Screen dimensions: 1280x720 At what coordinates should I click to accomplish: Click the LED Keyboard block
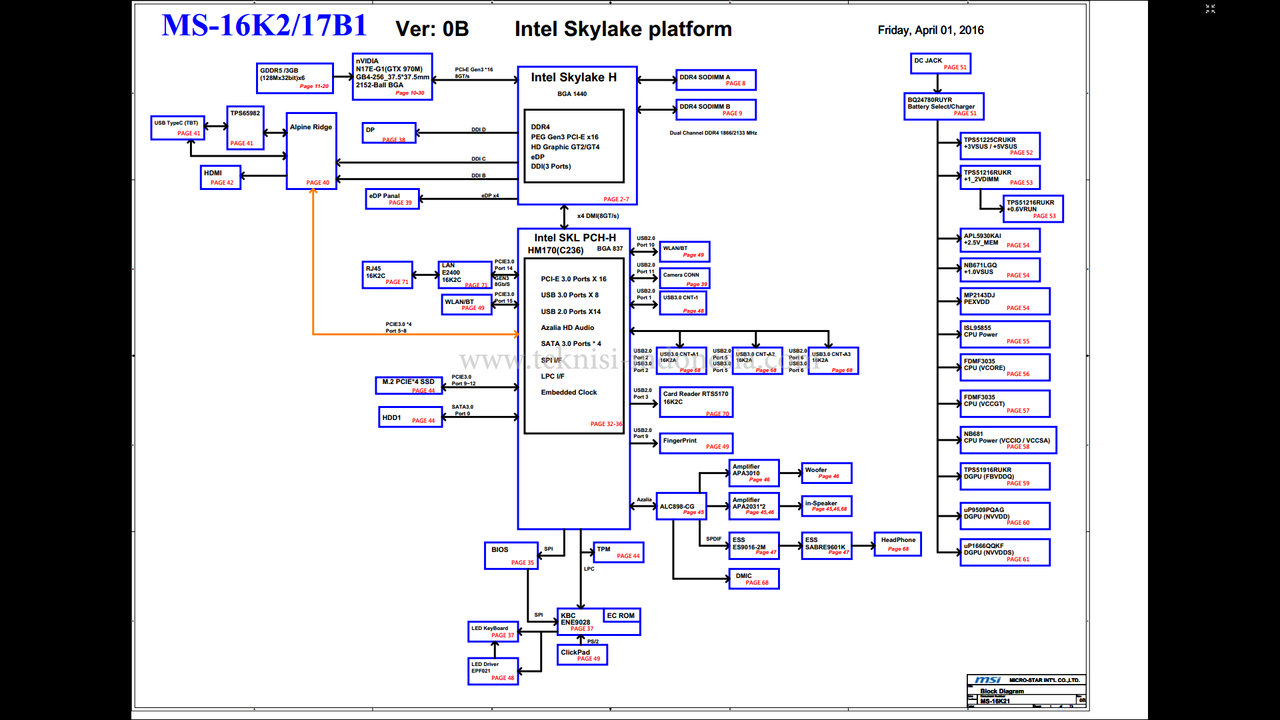coord(493,632)
